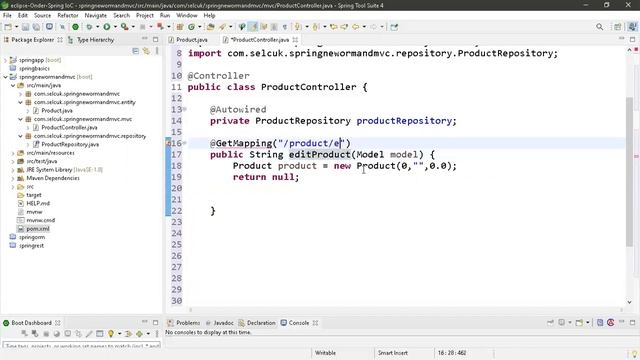Click 'Smart Insert' in the status bar

(x=393, y=353)
